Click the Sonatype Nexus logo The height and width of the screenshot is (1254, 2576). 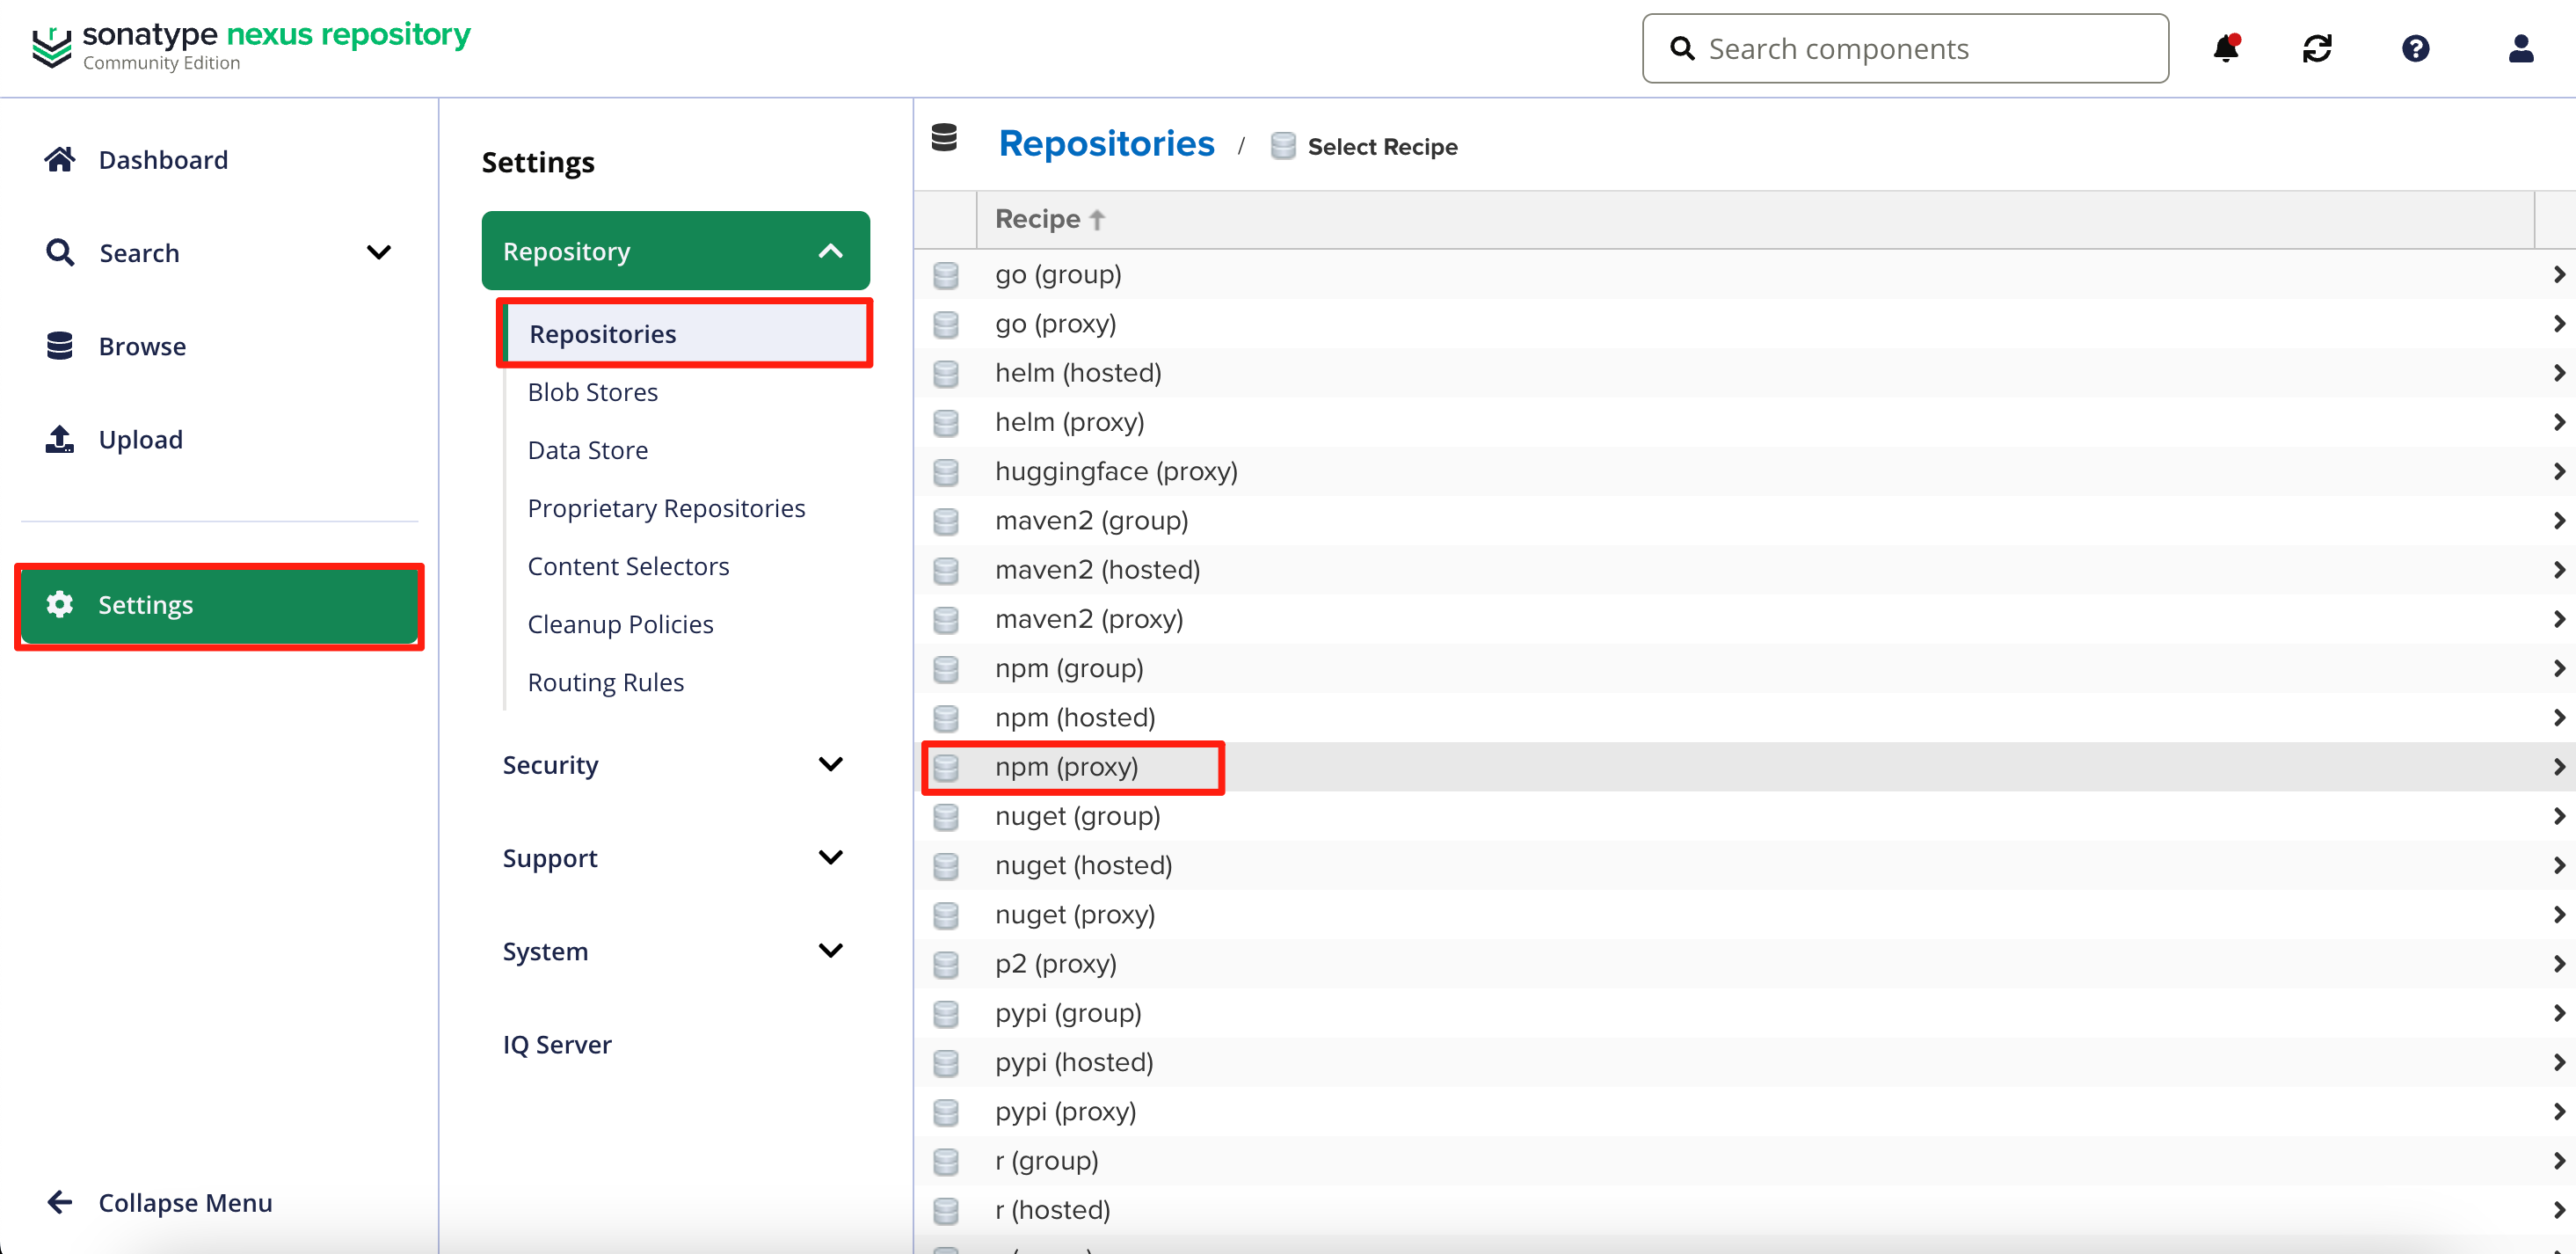tap(250, 46)
